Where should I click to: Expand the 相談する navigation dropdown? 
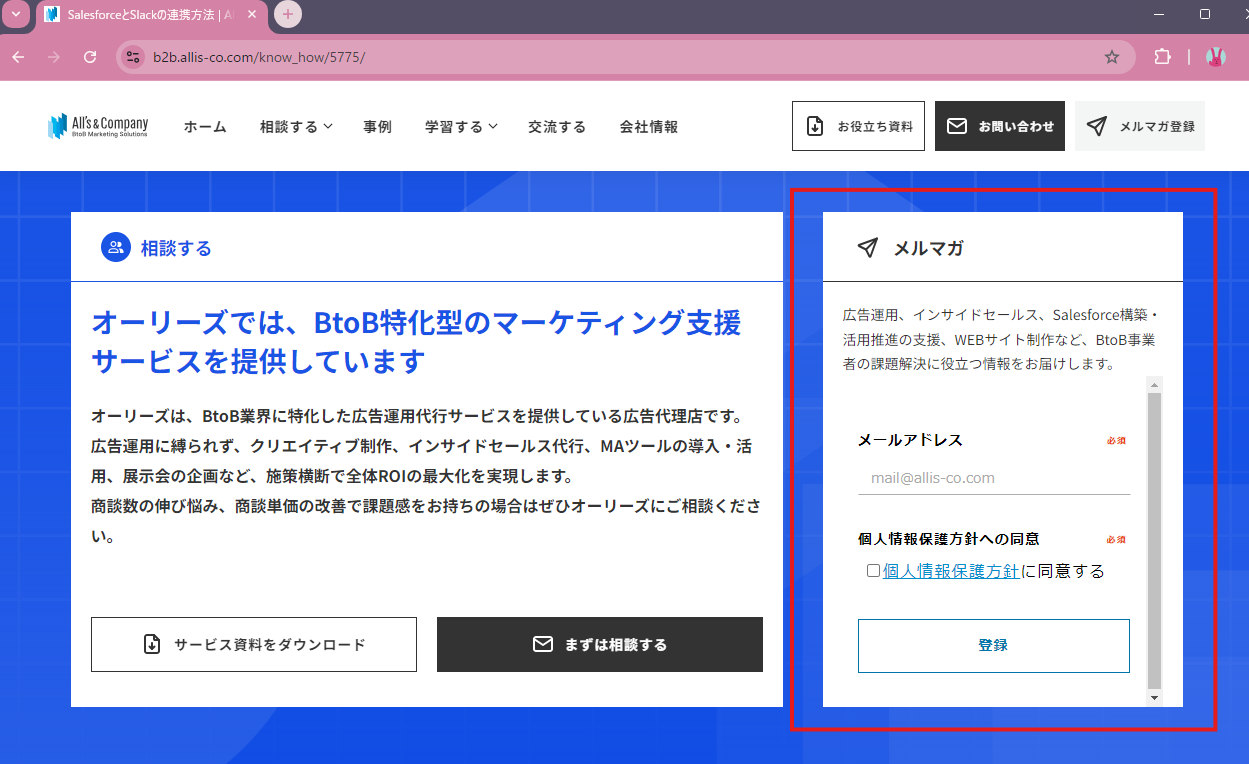pos(294,126)
